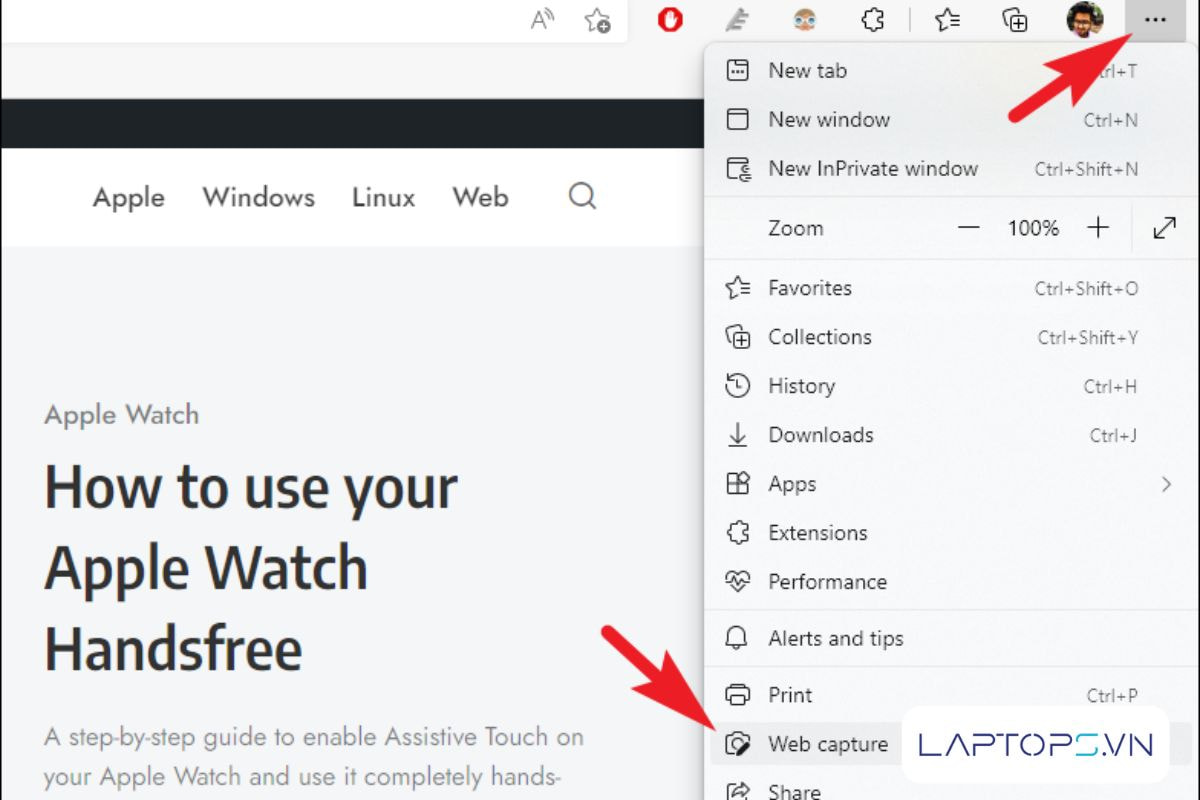Screen dimensions: 1200x800
Task: Open the user profile avatar
Action: click(x=1085, y=20)
